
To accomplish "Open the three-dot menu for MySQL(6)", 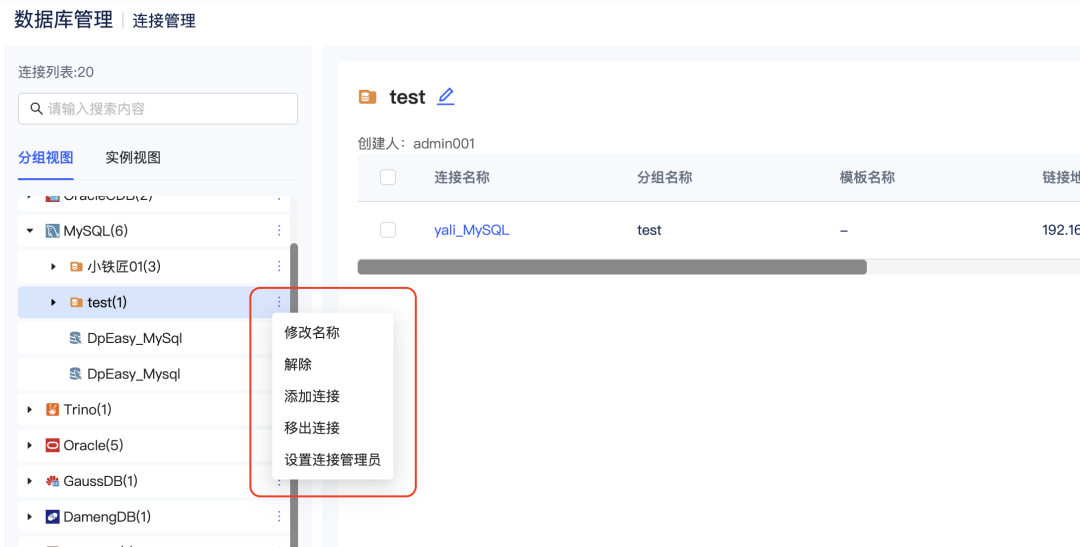I will [279, 230].
